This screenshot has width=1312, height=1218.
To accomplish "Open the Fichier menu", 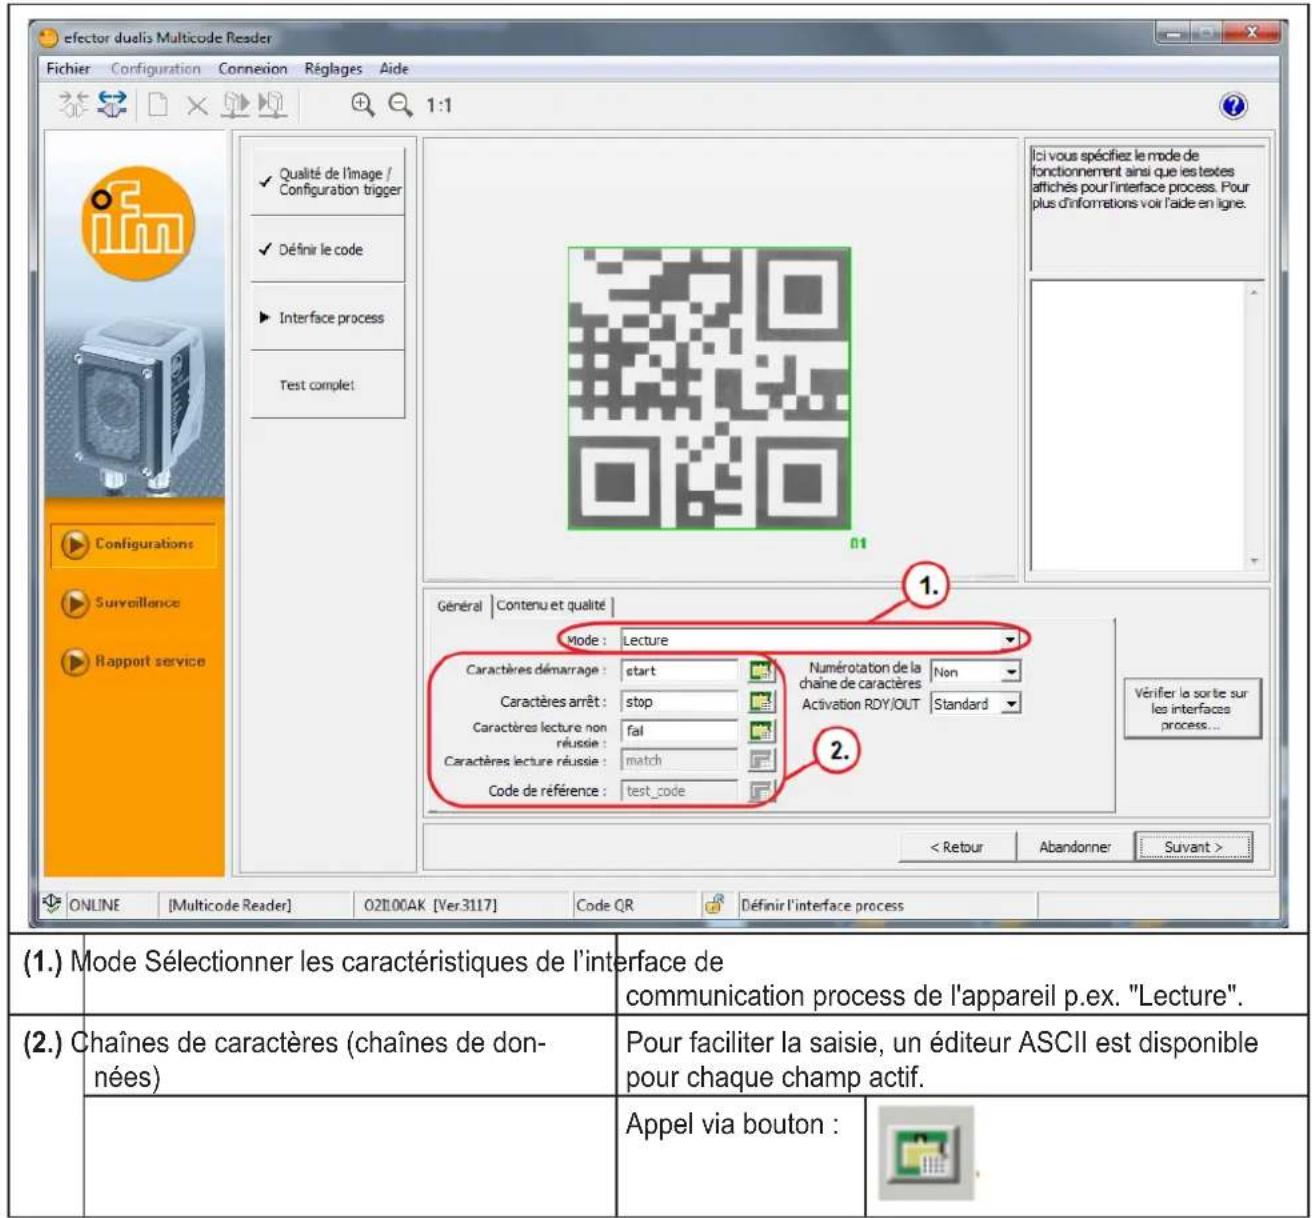I will pyautogui.click(x=68, y=69).
